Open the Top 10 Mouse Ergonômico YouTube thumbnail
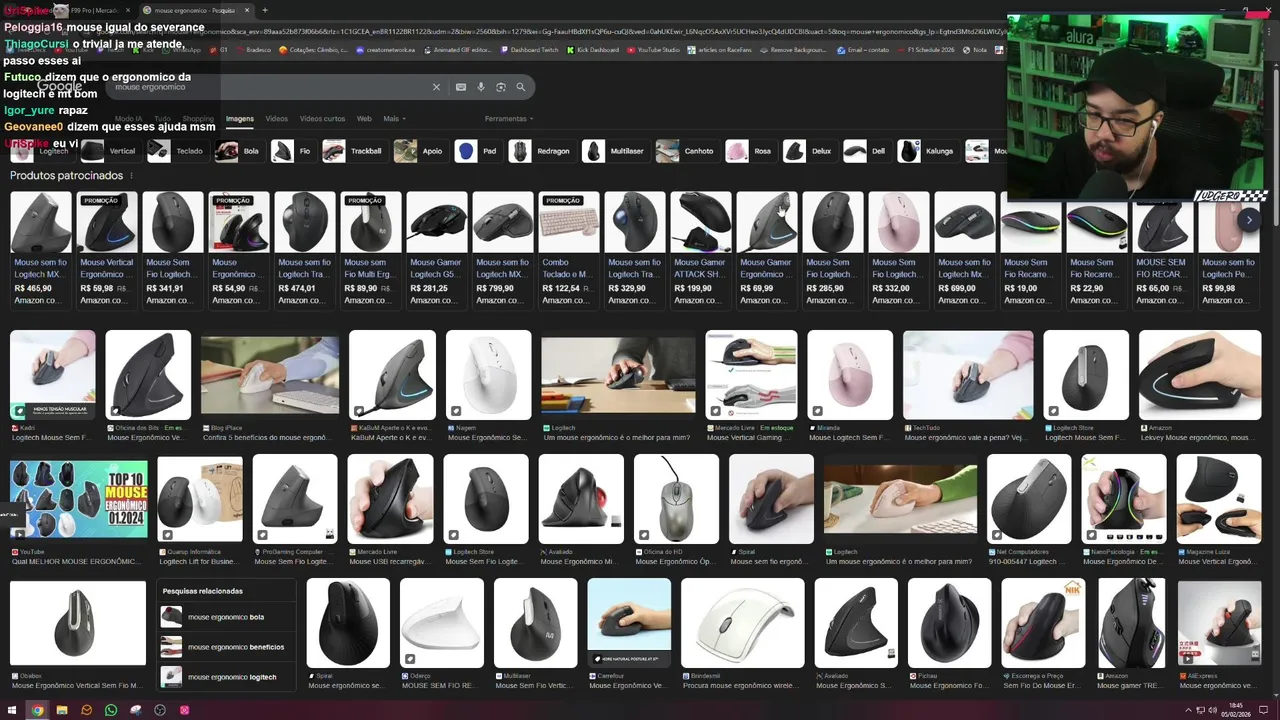1280x720 pixels. click(79, 499)
